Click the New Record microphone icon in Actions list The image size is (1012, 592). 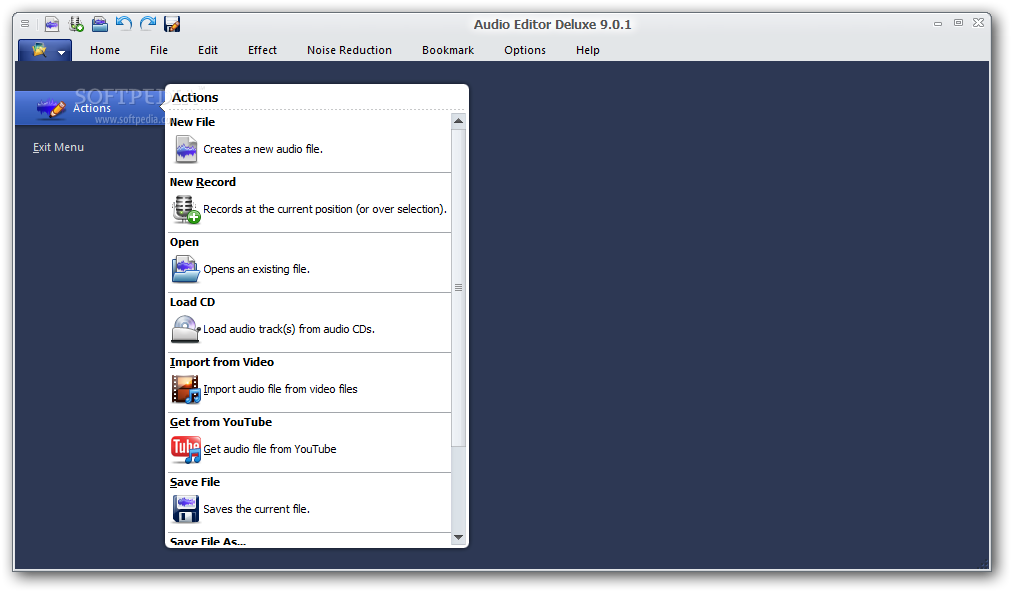pyautogui.click(x=186, y=209)
